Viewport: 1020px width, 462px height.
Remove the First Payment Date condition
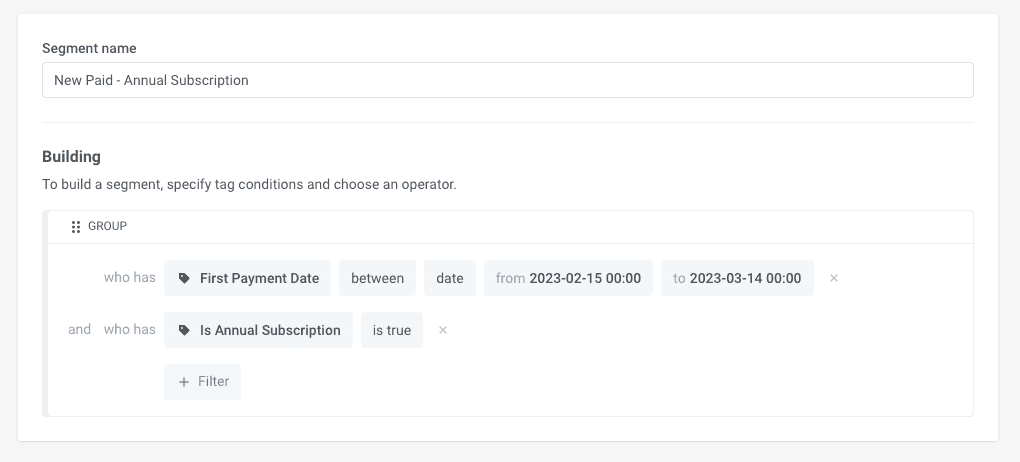834,278
